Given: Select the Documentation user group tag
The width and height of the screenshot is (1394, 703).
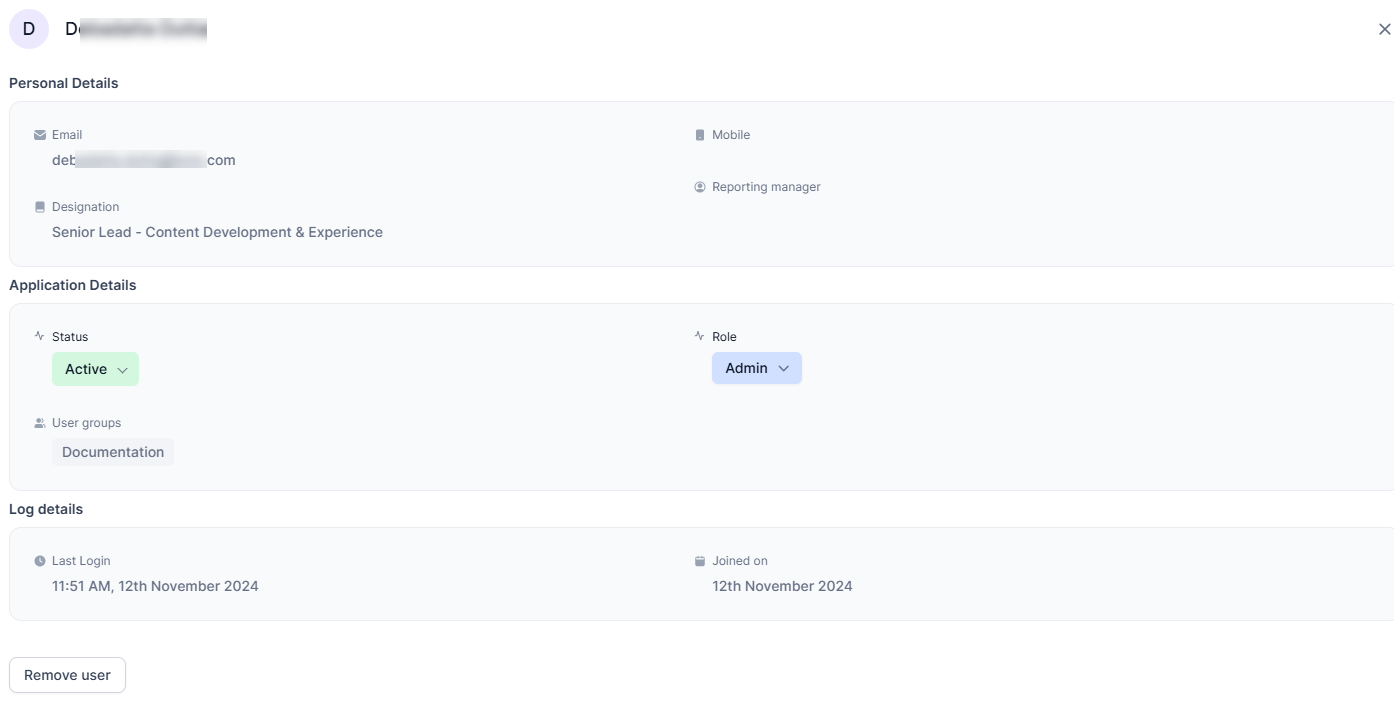Looking at the screenshot, I should [112, 452].
